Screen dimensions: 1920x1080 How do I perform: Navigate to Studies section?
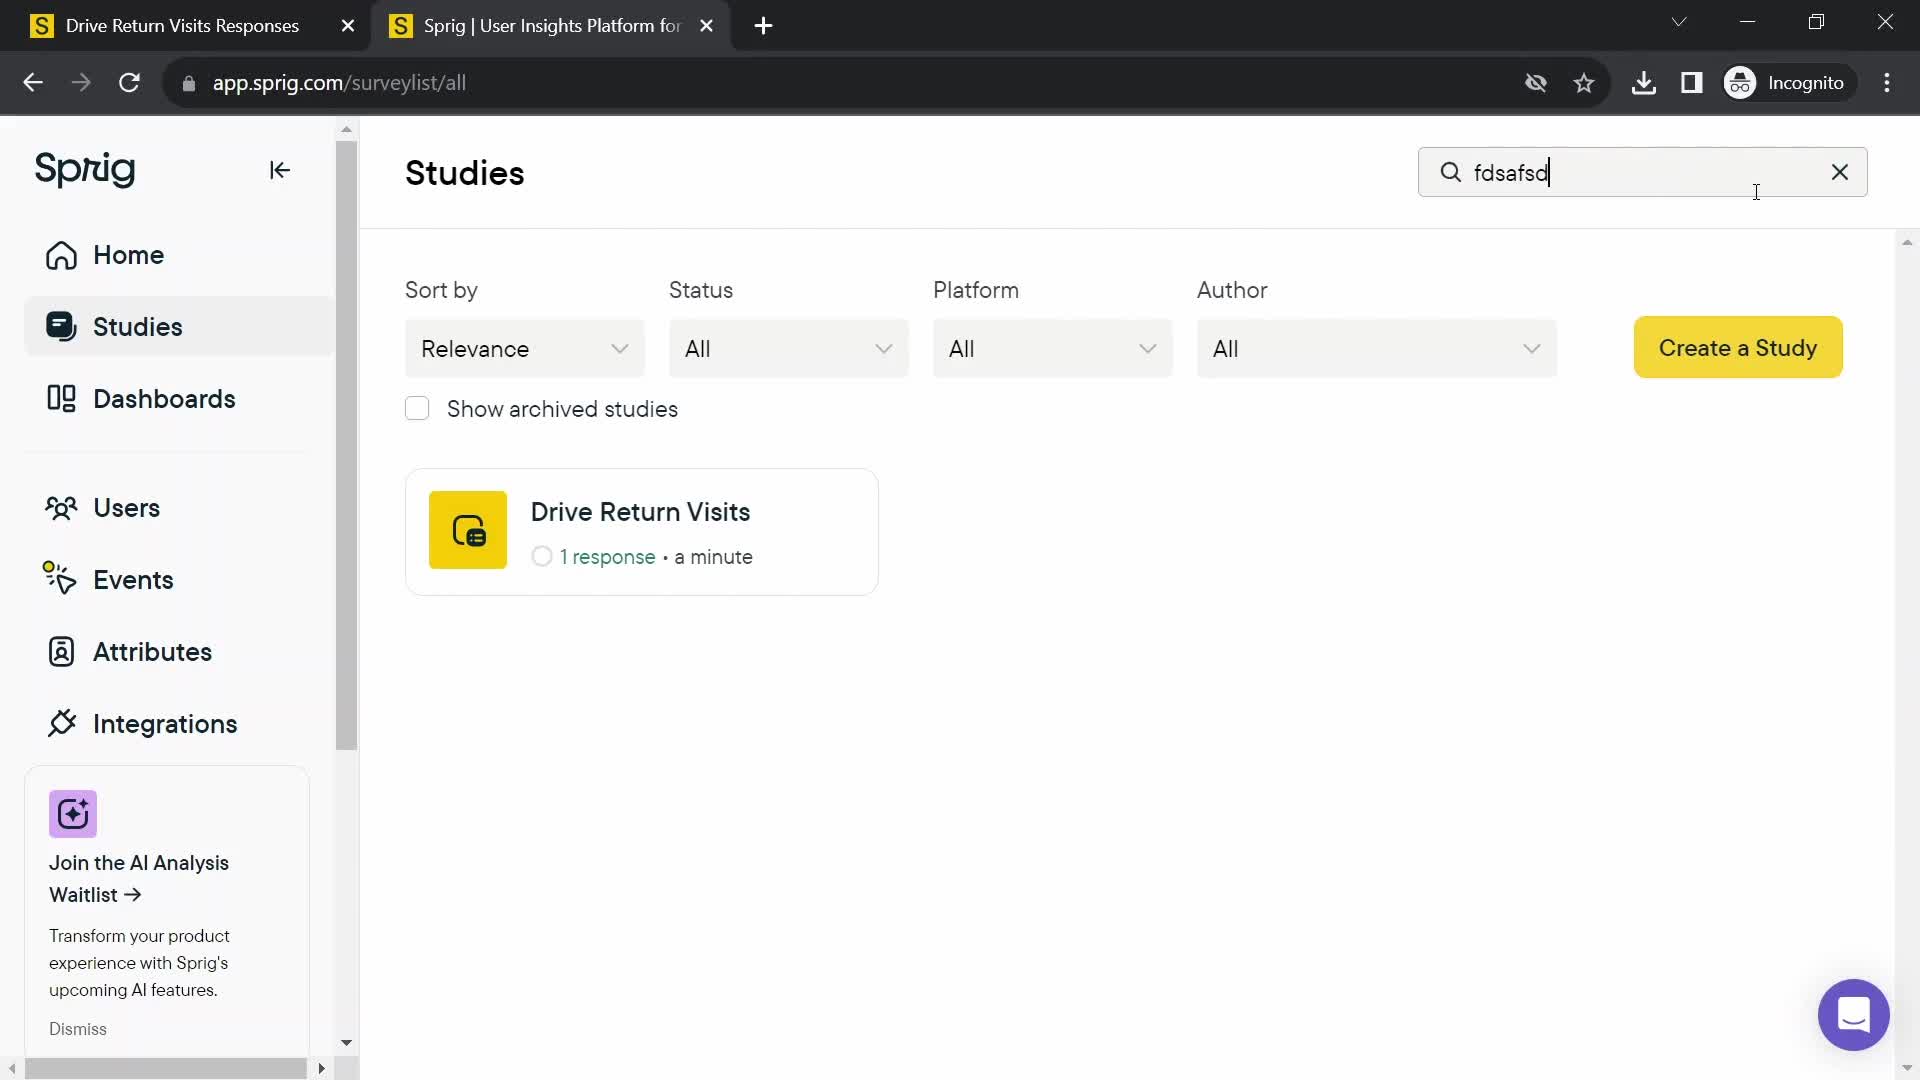138,327
